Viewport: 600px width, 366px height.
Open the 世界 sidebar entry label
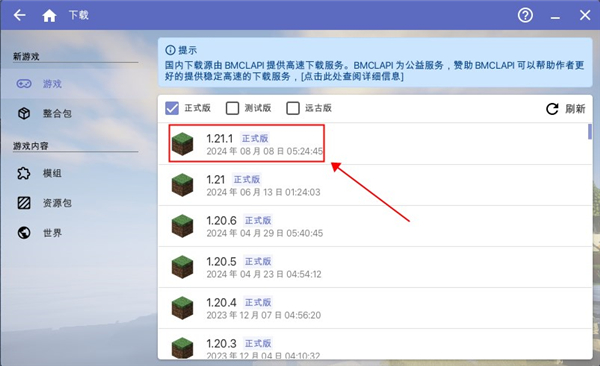52,233
